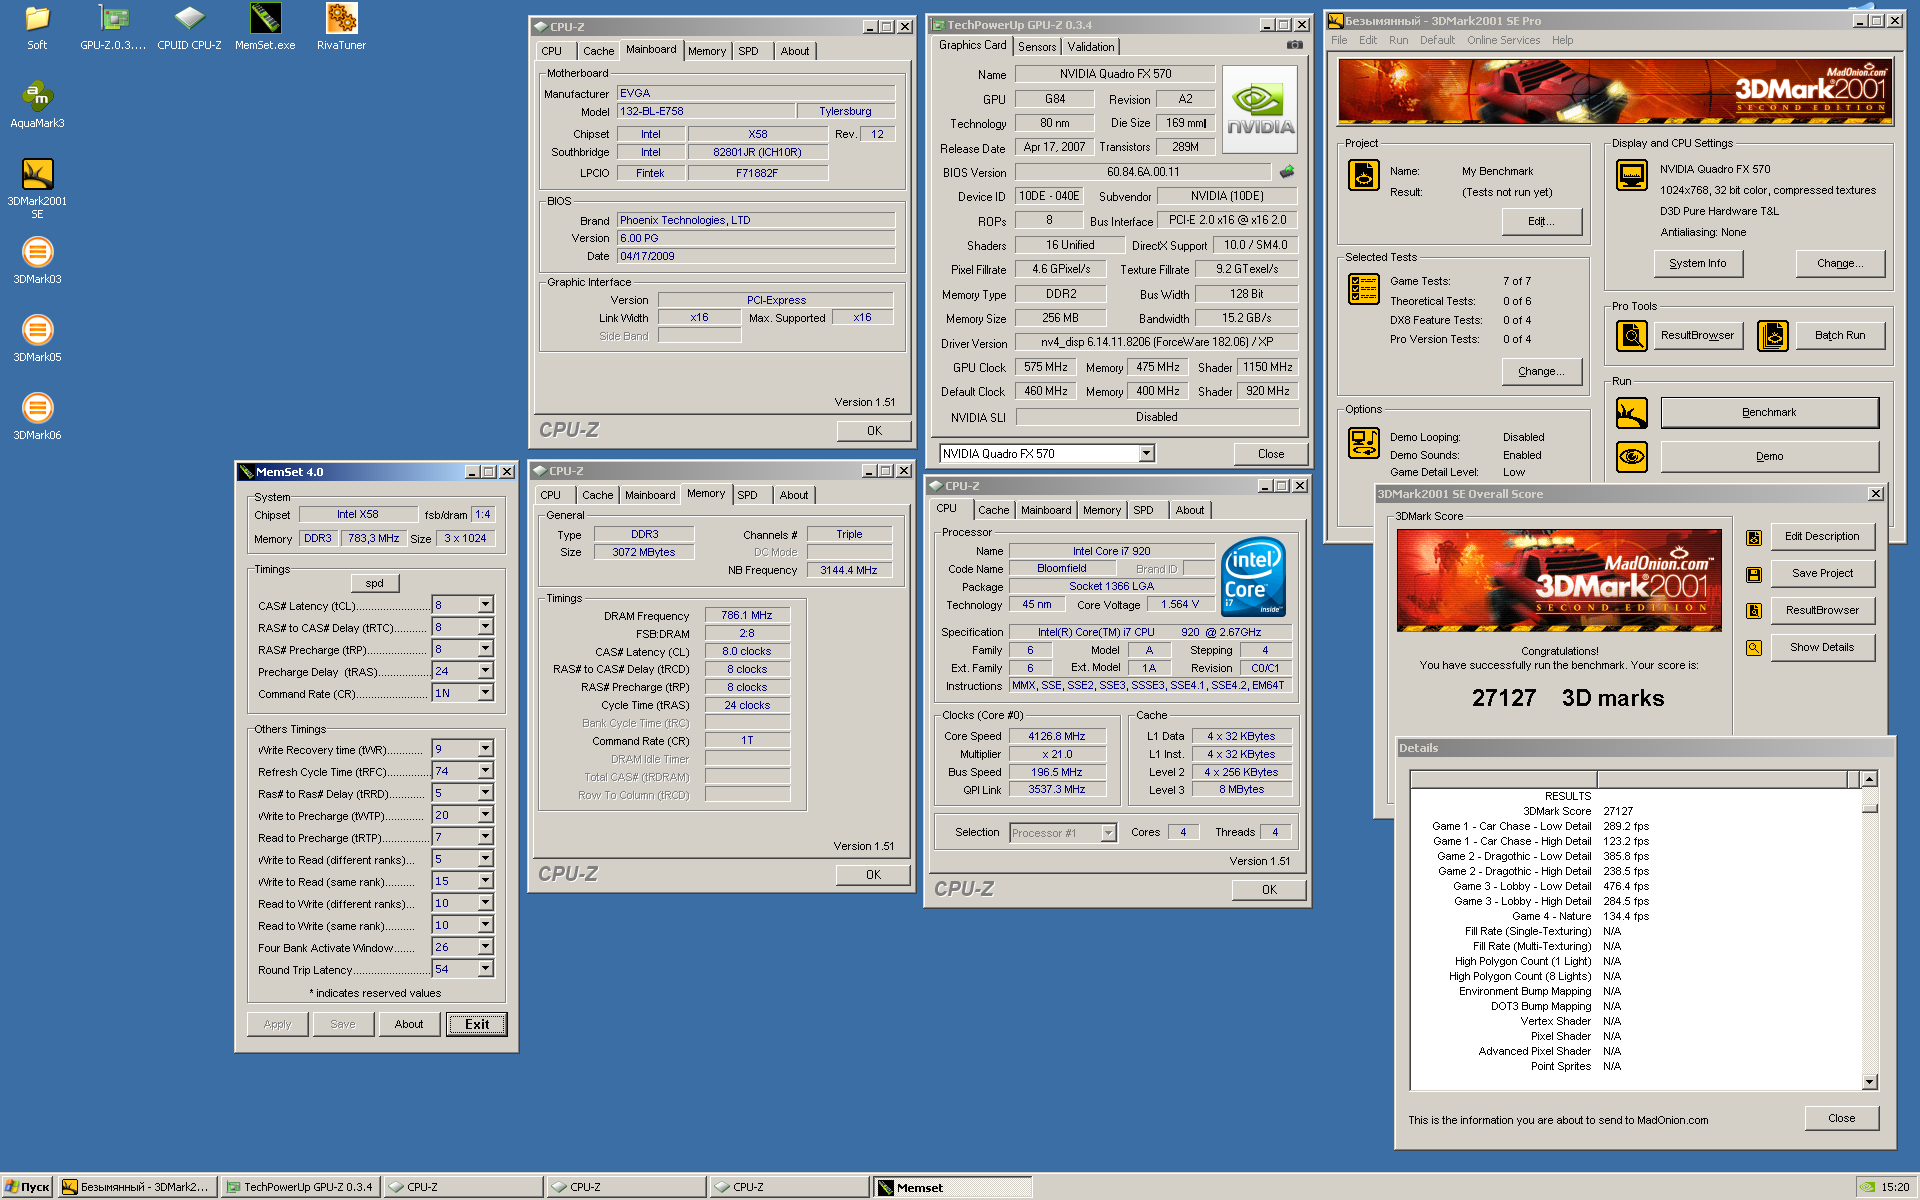The width and height of the screenshot is (1920, 1200).
Task: Open the Run menu in 3DMark2001
Action: click(1398, 41)
